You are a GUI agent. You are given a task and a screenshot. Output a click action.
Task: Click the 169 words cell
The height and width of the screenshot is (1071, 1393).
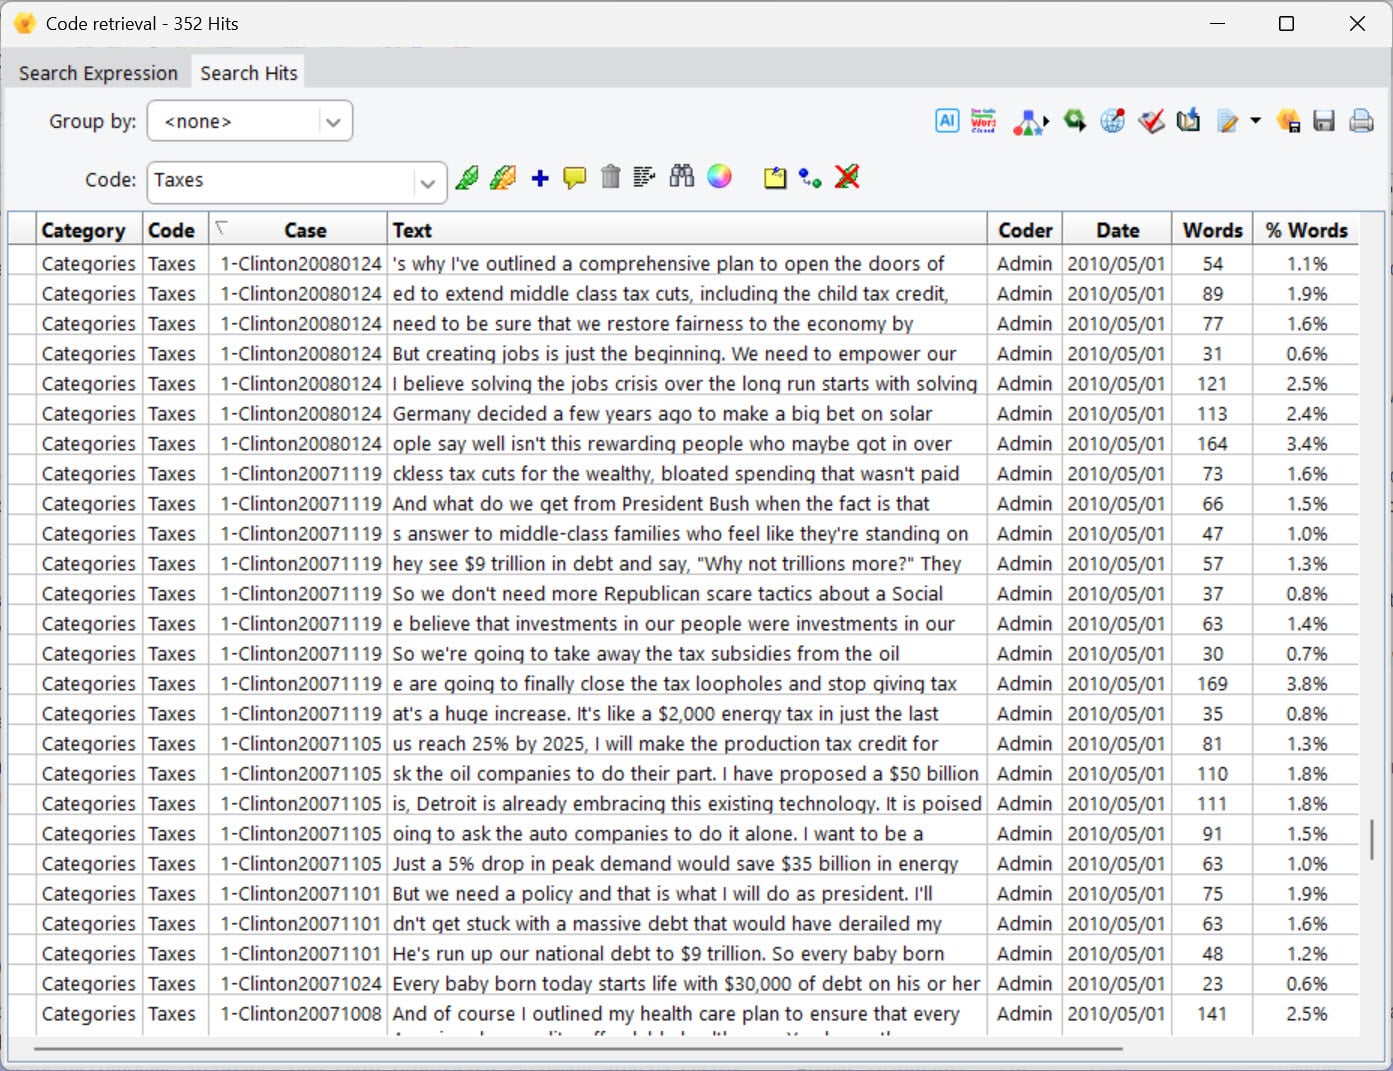point(1212,683)
